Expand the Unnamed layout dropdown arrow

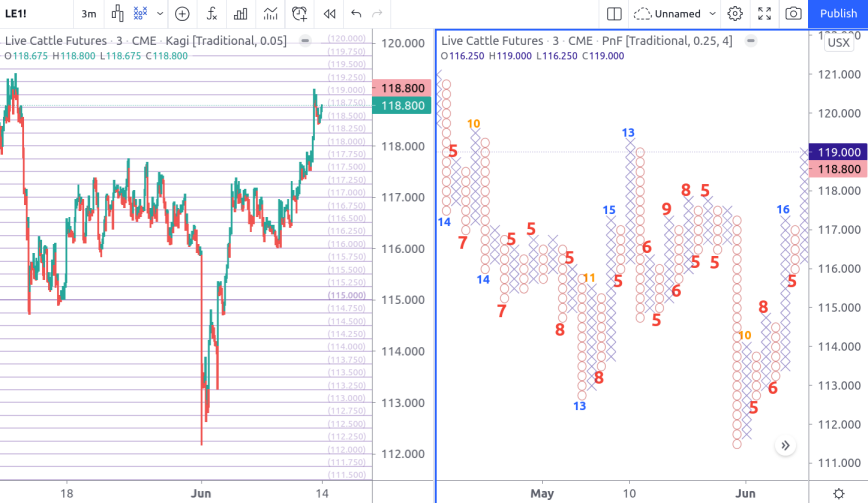tap(712, 14)
